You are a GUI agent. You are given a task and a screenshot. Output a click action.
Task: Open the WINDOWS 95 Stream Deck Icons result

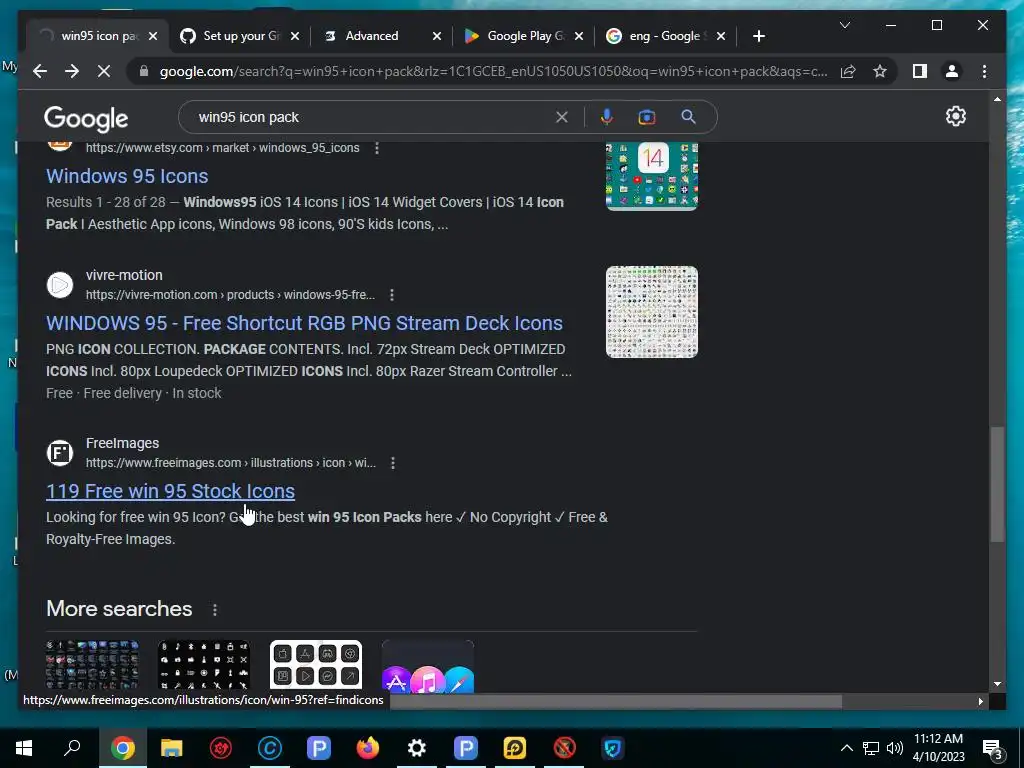click(x=304, y=323)
